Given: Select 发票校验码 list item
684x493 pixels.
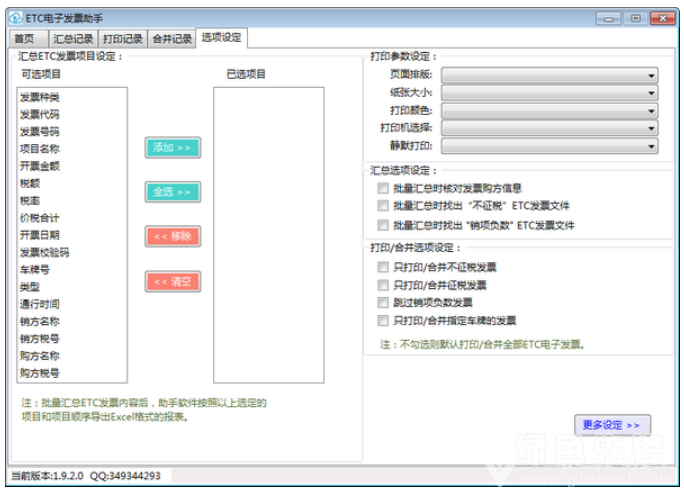Looking at the screenshot, I should click(x=44, y=253).
